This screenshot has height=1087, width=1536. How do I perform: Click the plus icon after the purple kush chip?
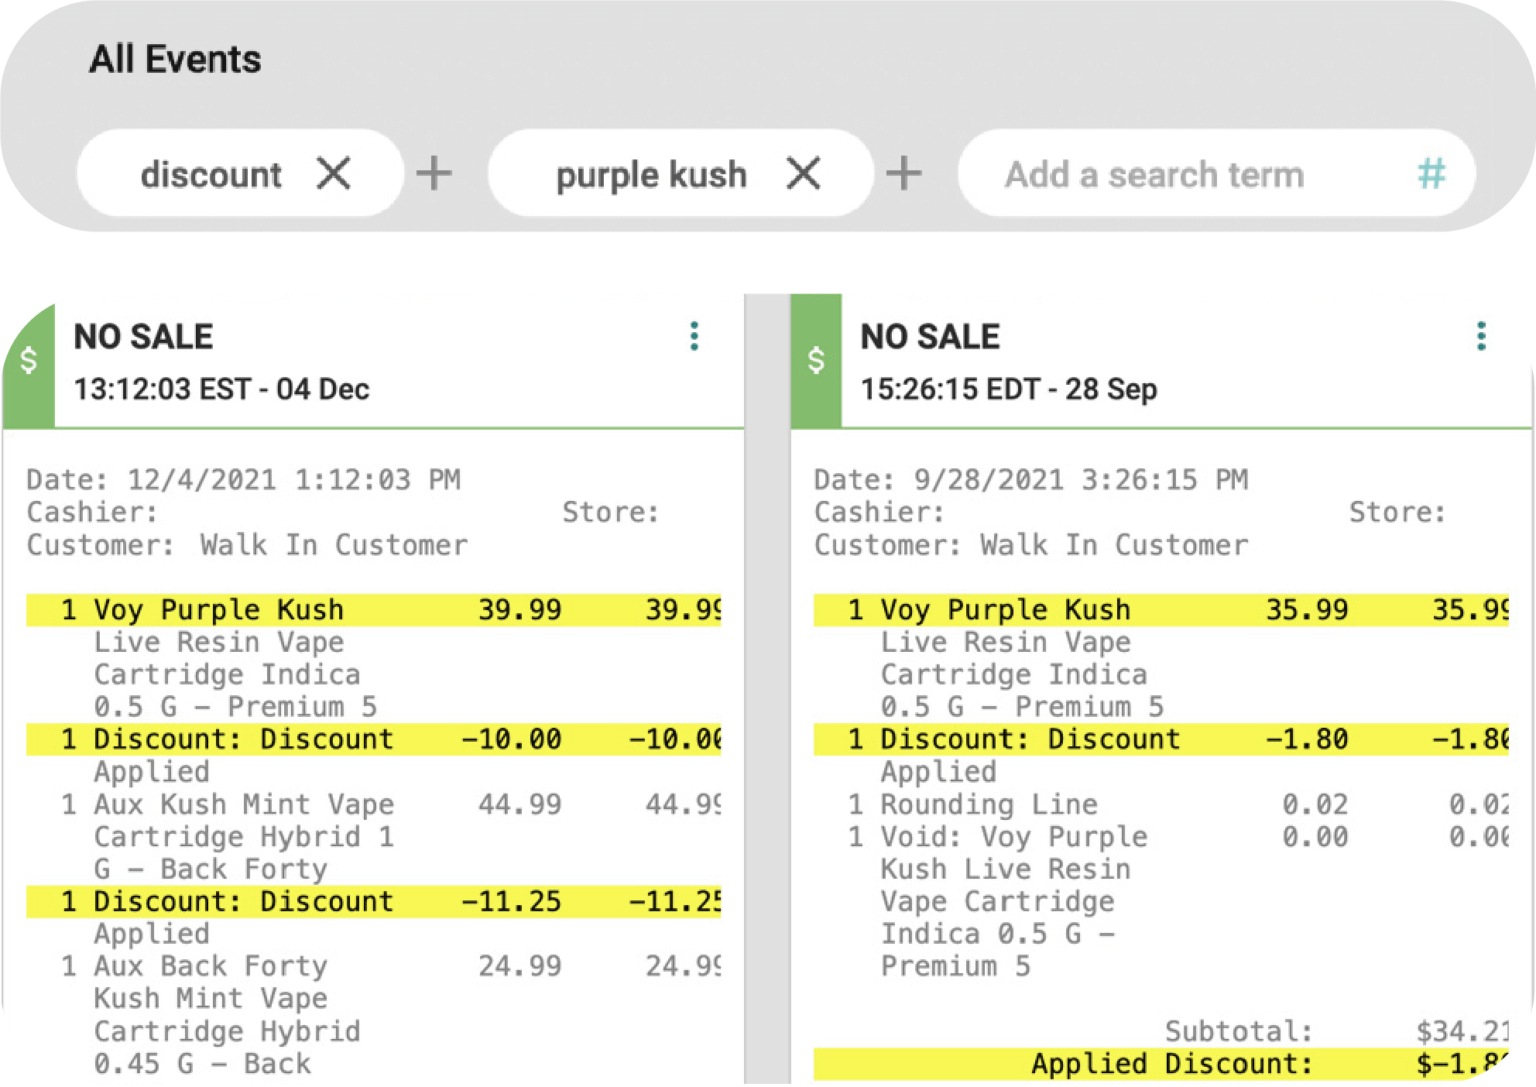coord(903,174)
